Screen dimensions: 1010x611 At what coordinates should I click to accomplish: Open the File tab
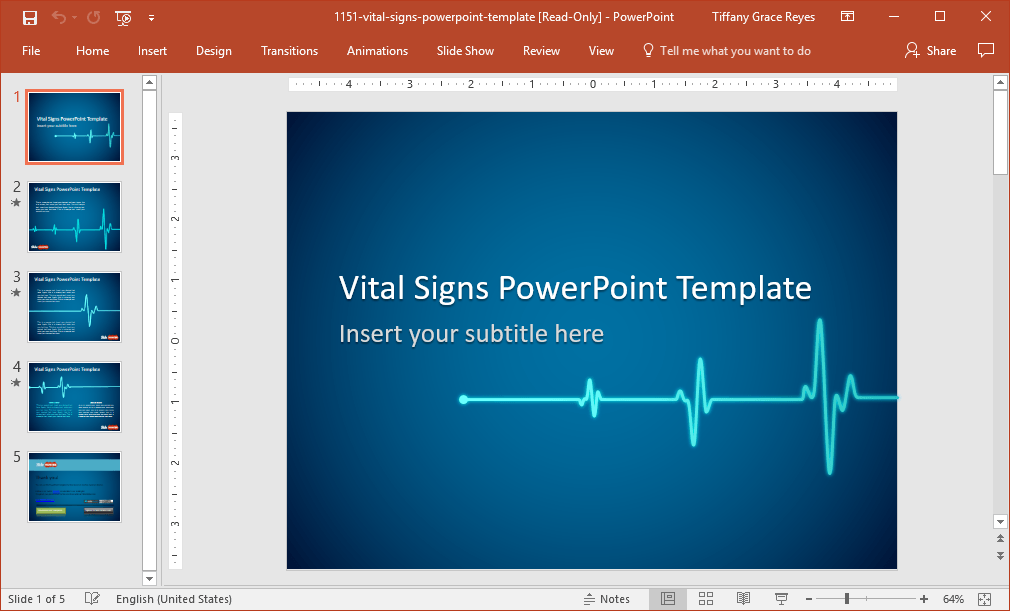click(31, 51)
